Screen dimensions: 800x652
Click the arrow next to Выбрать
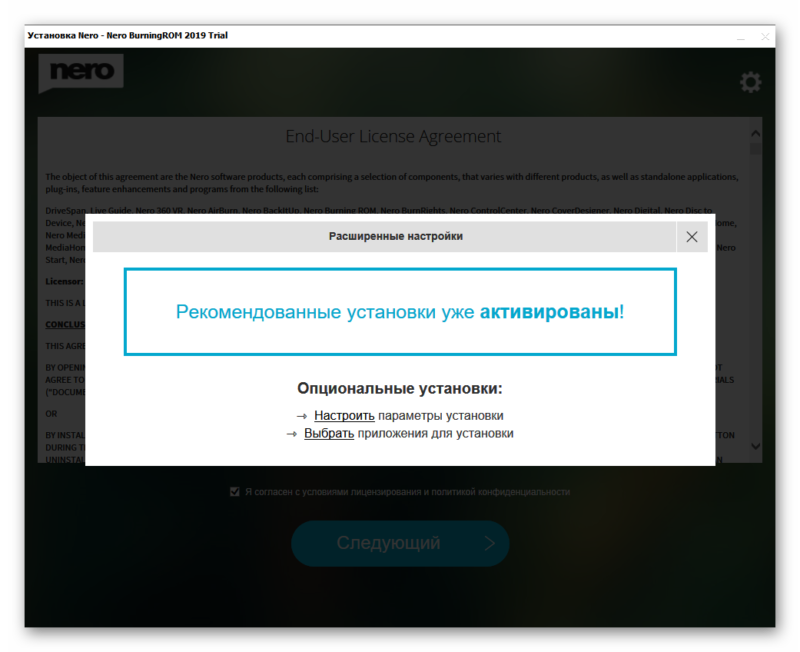point(291,434)
